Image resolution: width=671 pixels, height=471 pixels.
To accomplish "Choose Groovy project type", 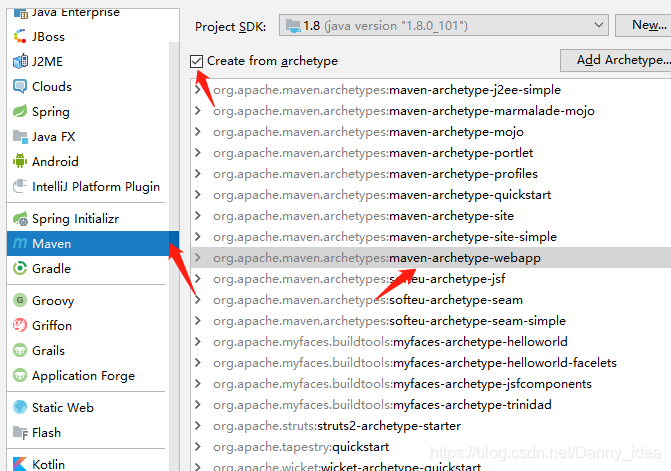I will tap(88, 300).
